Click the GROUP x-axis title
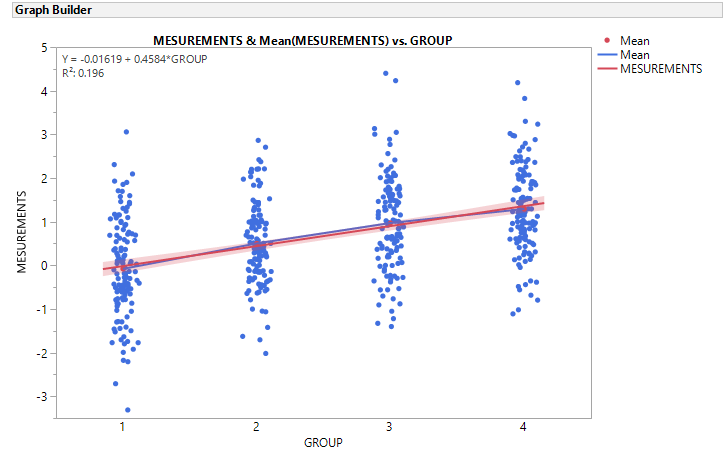Screen dimensions: 724x455 click(323, 443)
